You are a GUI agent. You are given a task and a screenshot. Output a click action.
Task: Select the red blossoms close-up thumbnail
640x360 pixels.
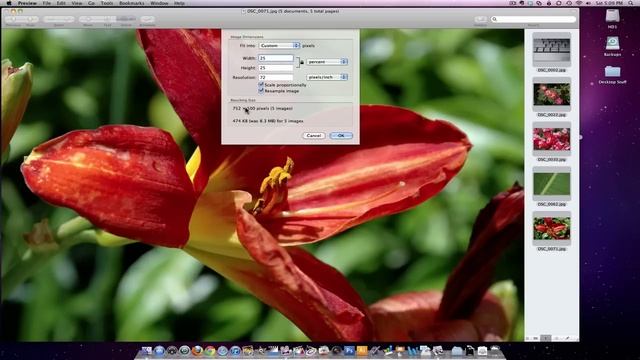pos(551,139)
